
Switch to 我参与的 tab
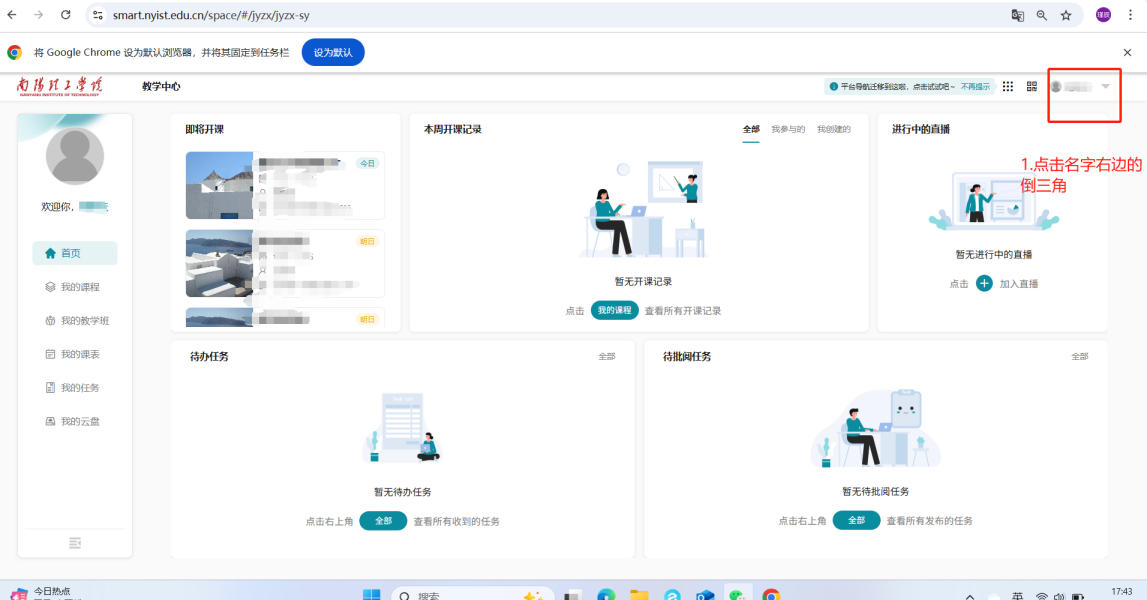point(788,129)
